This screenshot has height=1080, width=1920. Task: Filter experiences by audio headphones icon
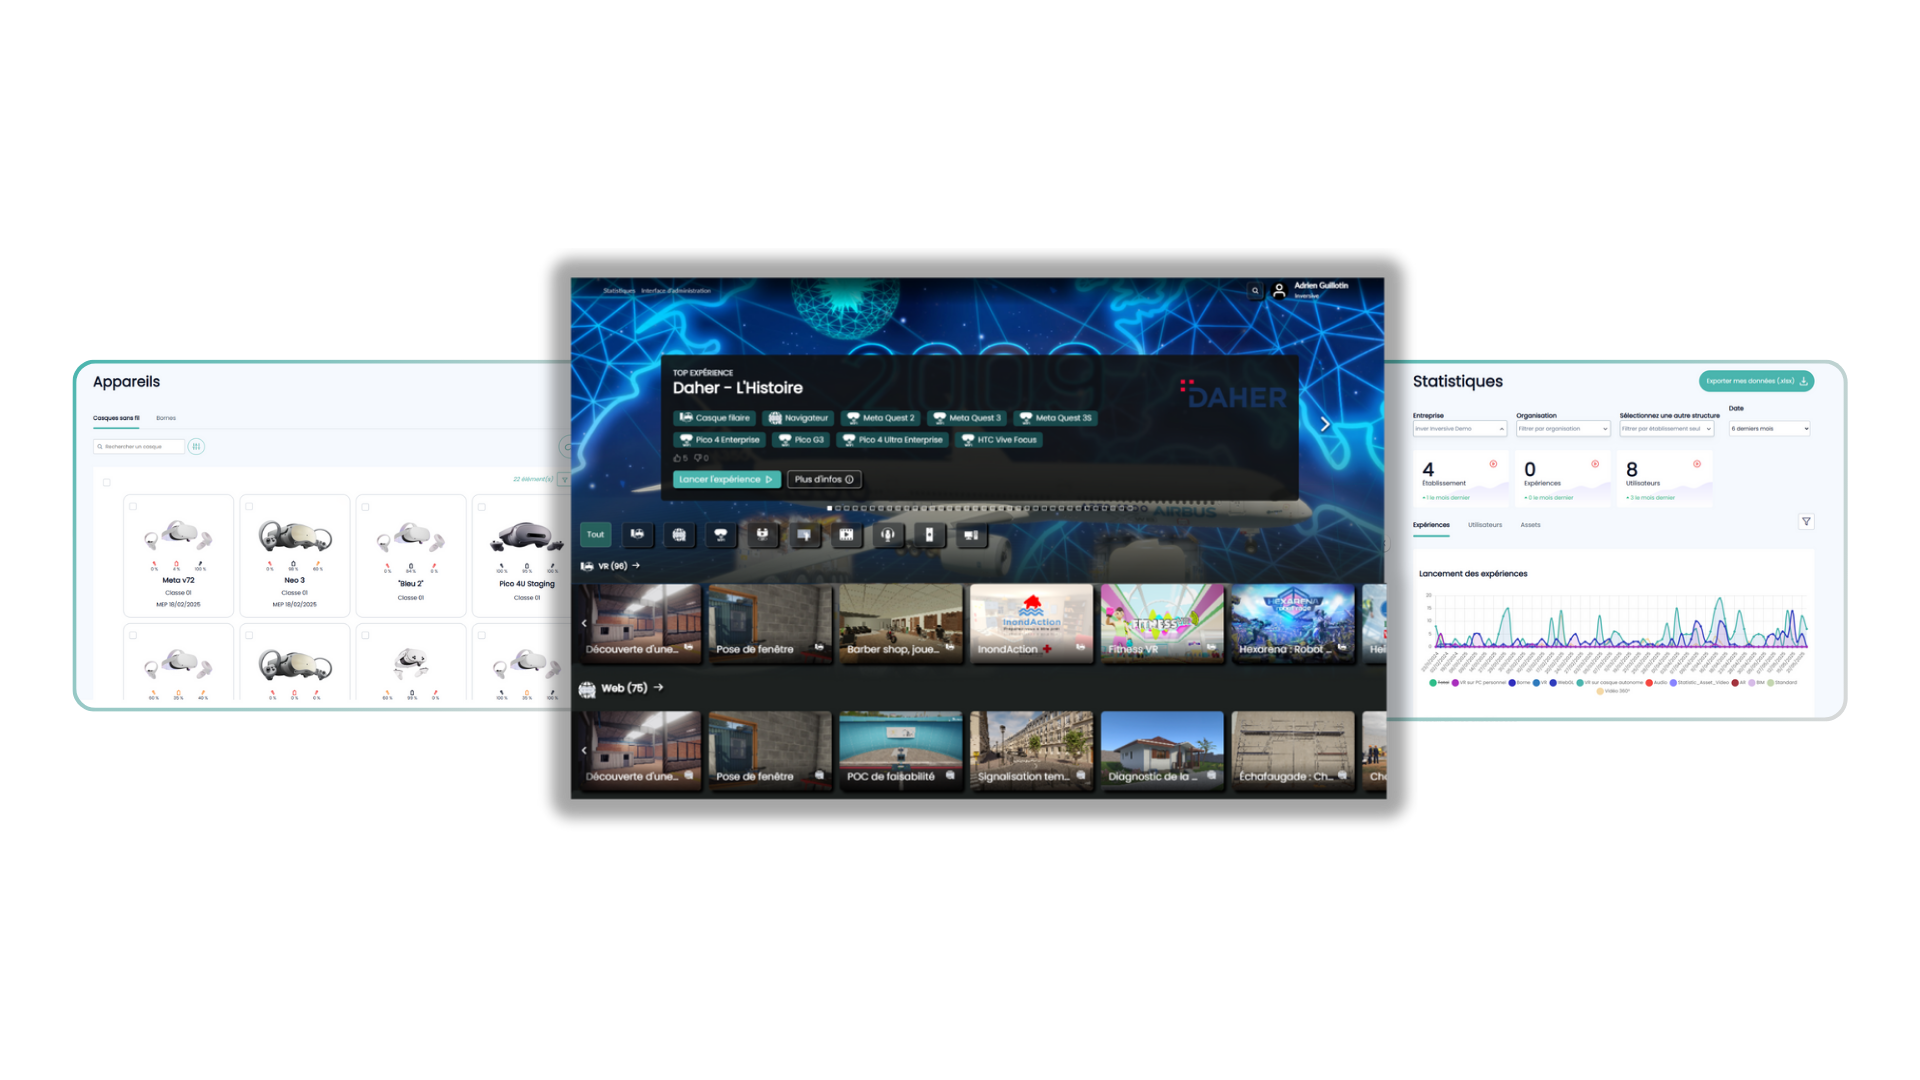click(x=887, y=535)
